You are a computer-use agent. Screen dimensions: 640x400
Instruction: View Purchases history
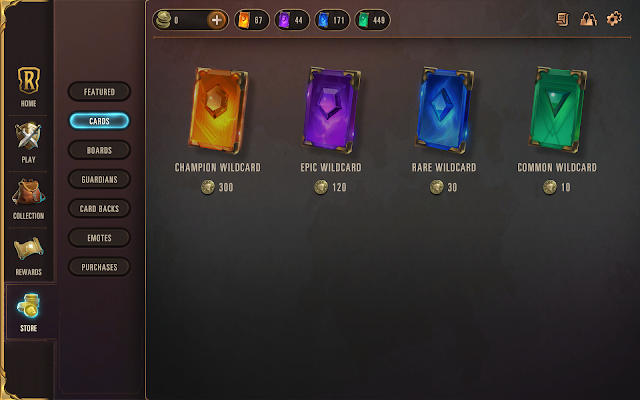99,267
